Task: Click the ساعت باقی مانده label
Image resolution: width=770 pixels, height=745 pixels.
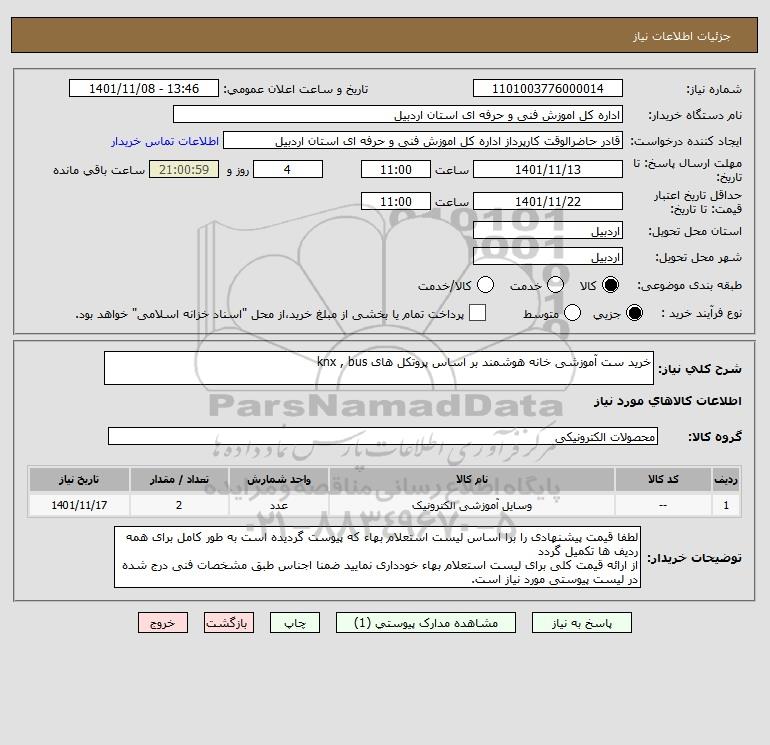Action: pos(99,170)
